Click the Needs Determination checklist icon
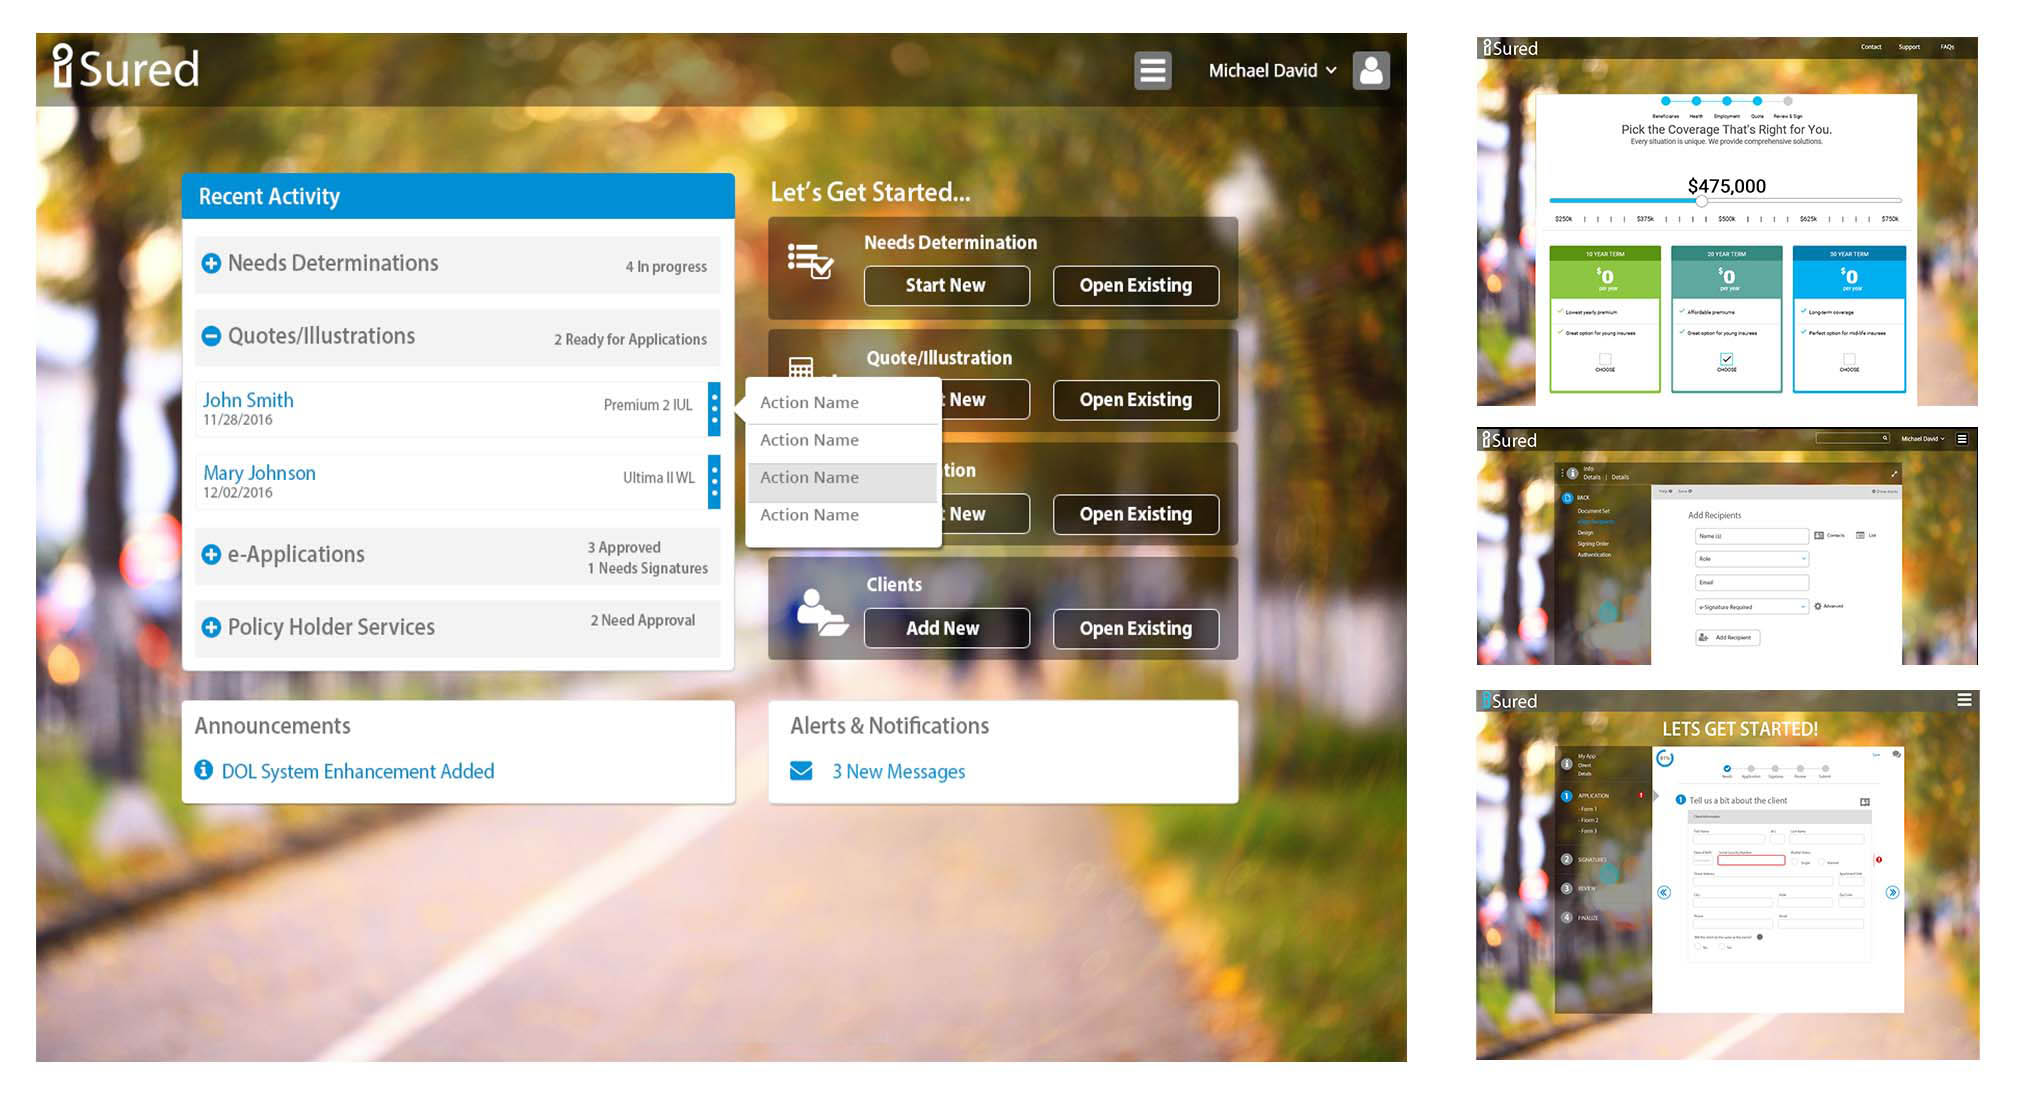Screen dimensions: 2018x1094 point(810,265)
